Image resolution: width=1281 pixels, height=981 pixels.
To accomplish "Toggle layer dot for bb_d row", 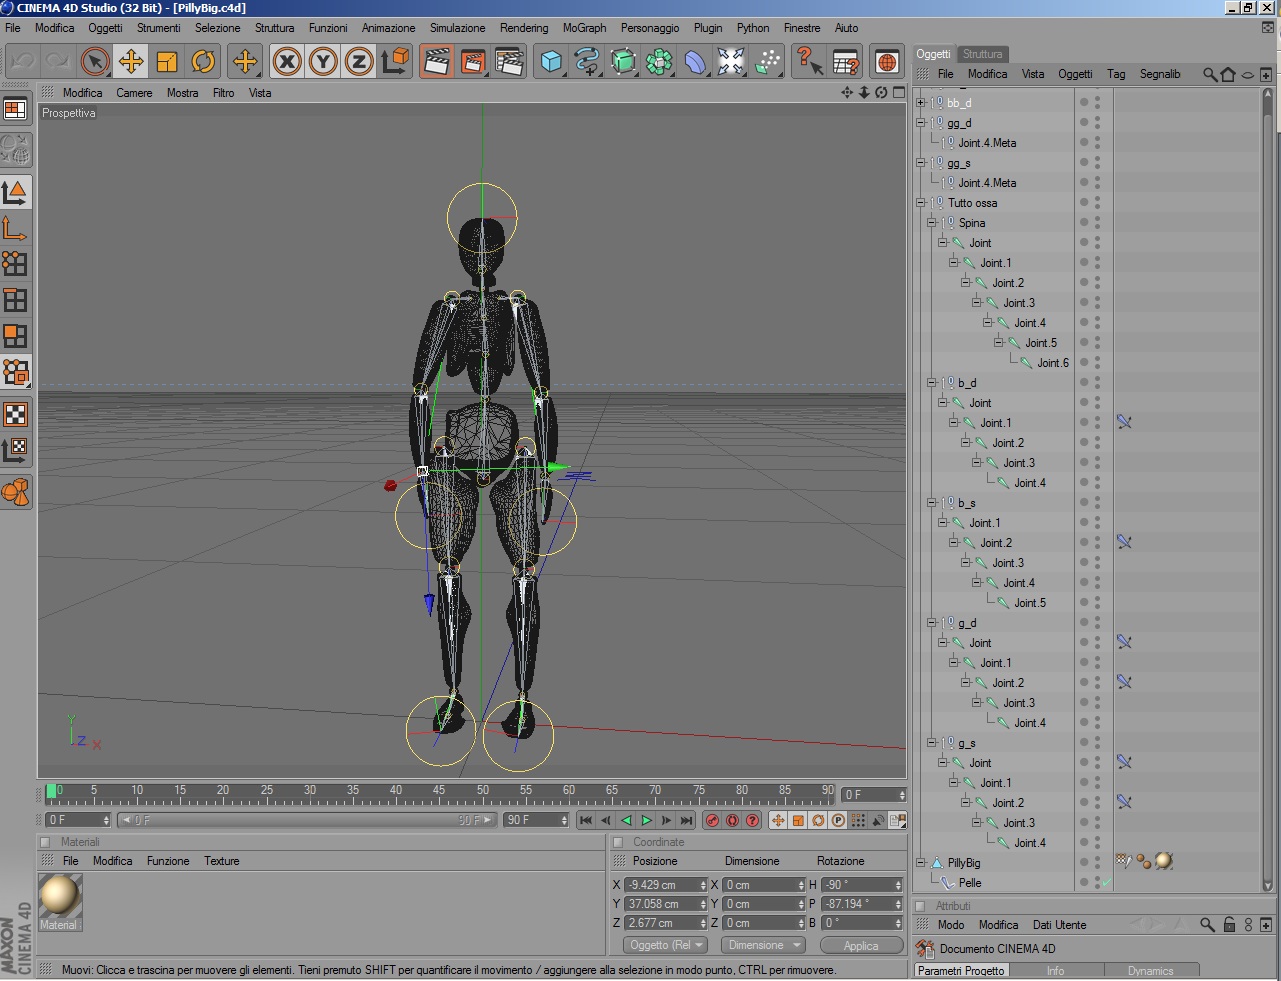I will 1084,103.
